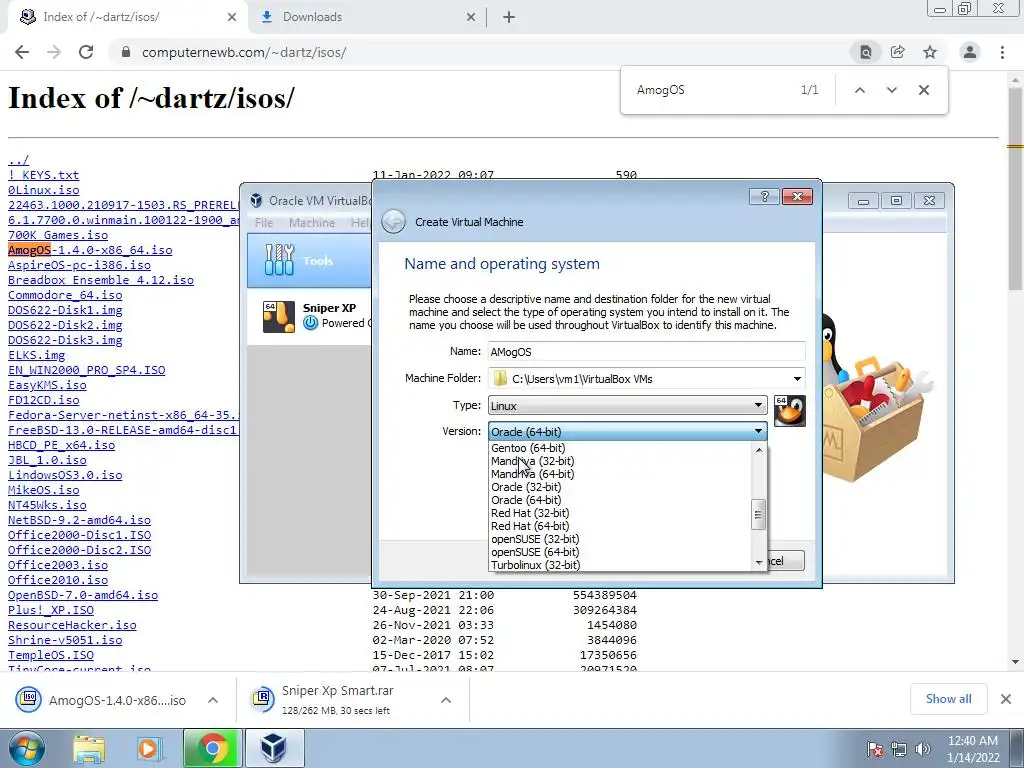The width and height of the screenshot is (1024, 768).
Task: Open the Windows Start menu
Action: pos(26,748)
